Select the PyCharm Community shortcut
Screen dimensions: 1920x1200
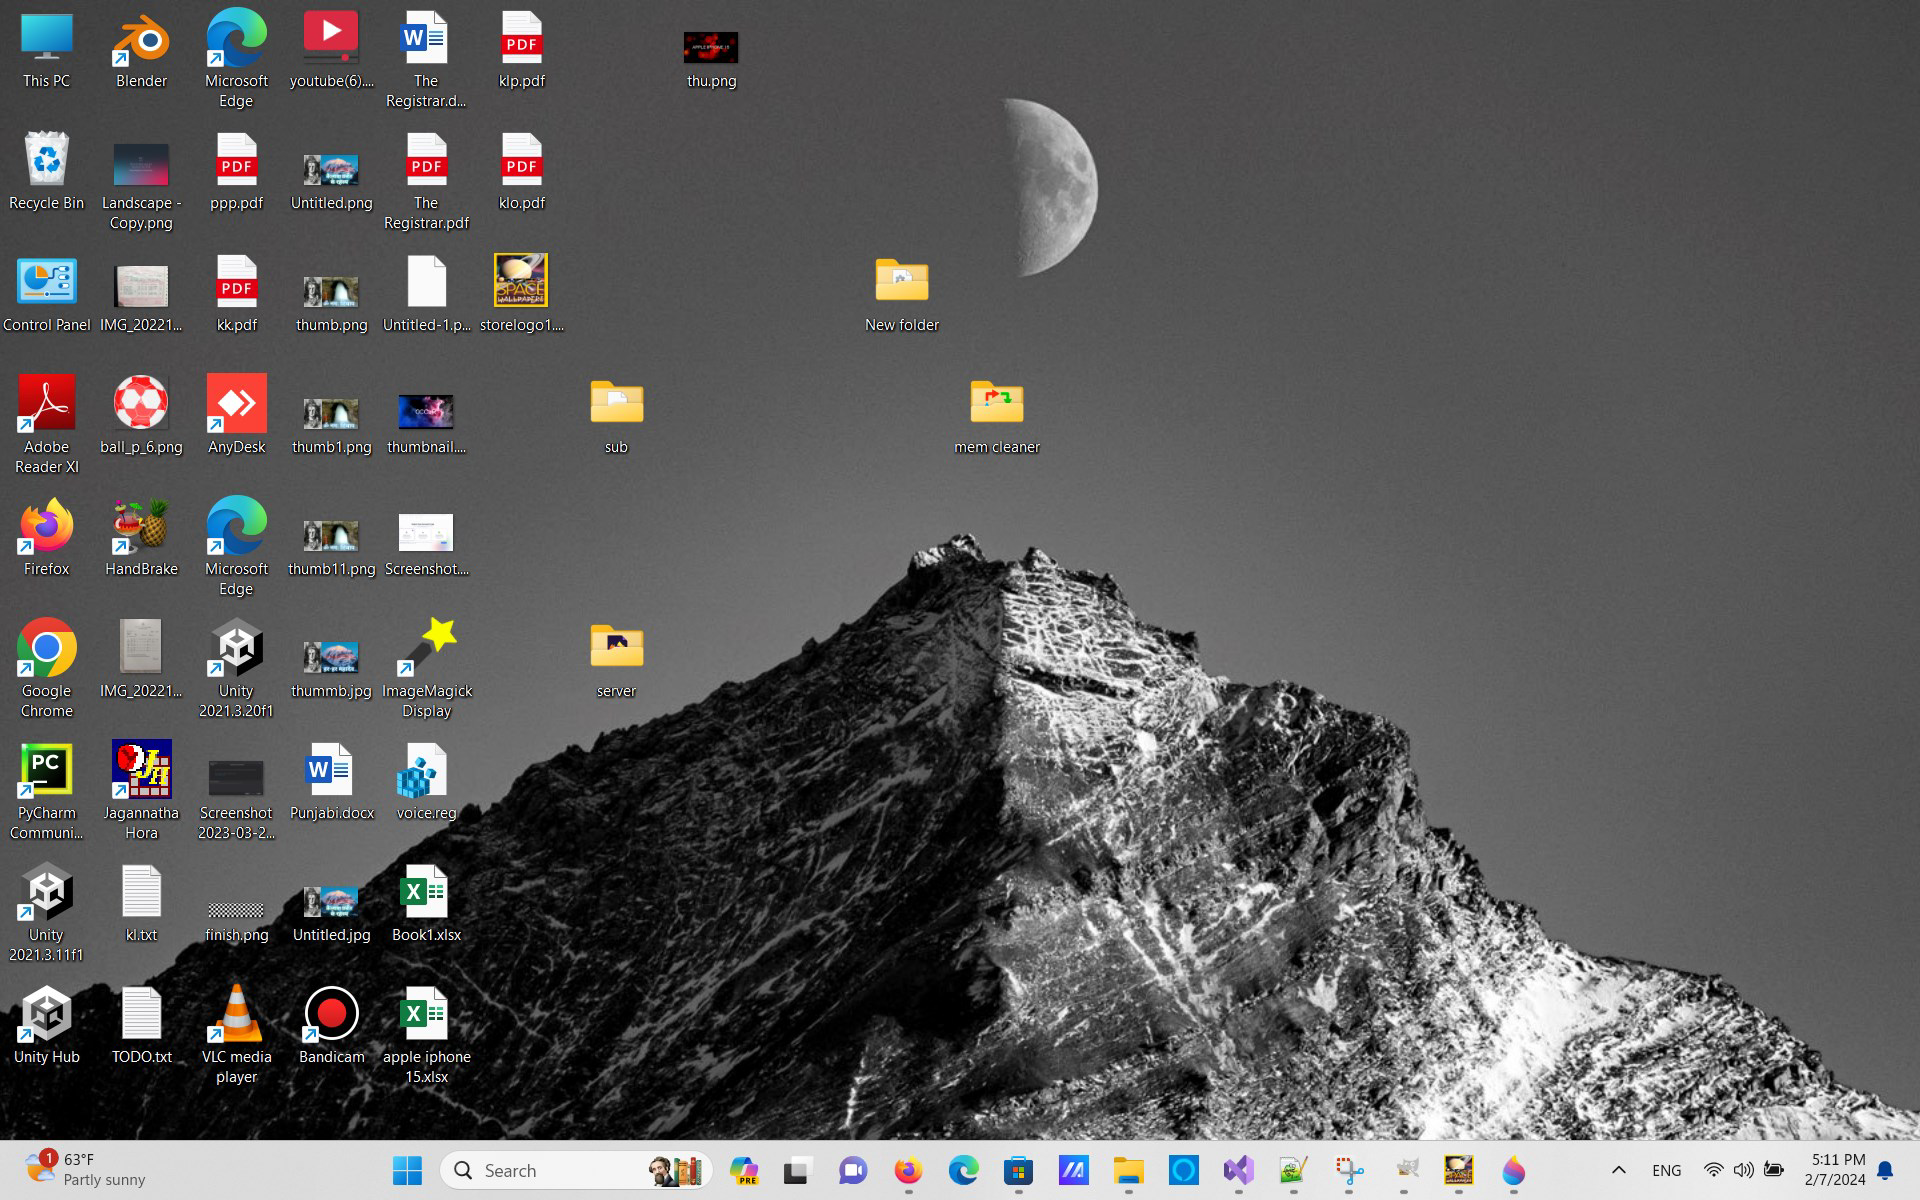tap(46, 792)
